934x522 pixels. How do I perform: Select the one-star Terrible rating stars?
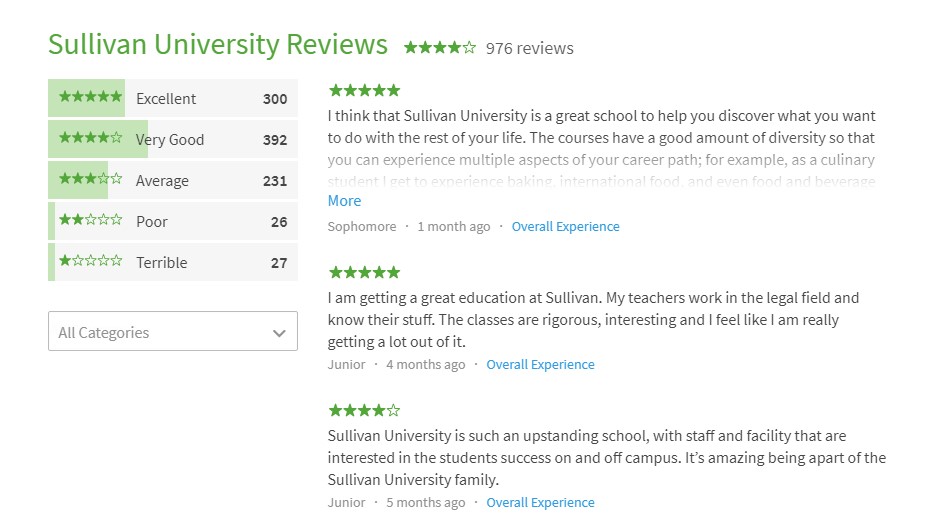[x=91, y=261]
